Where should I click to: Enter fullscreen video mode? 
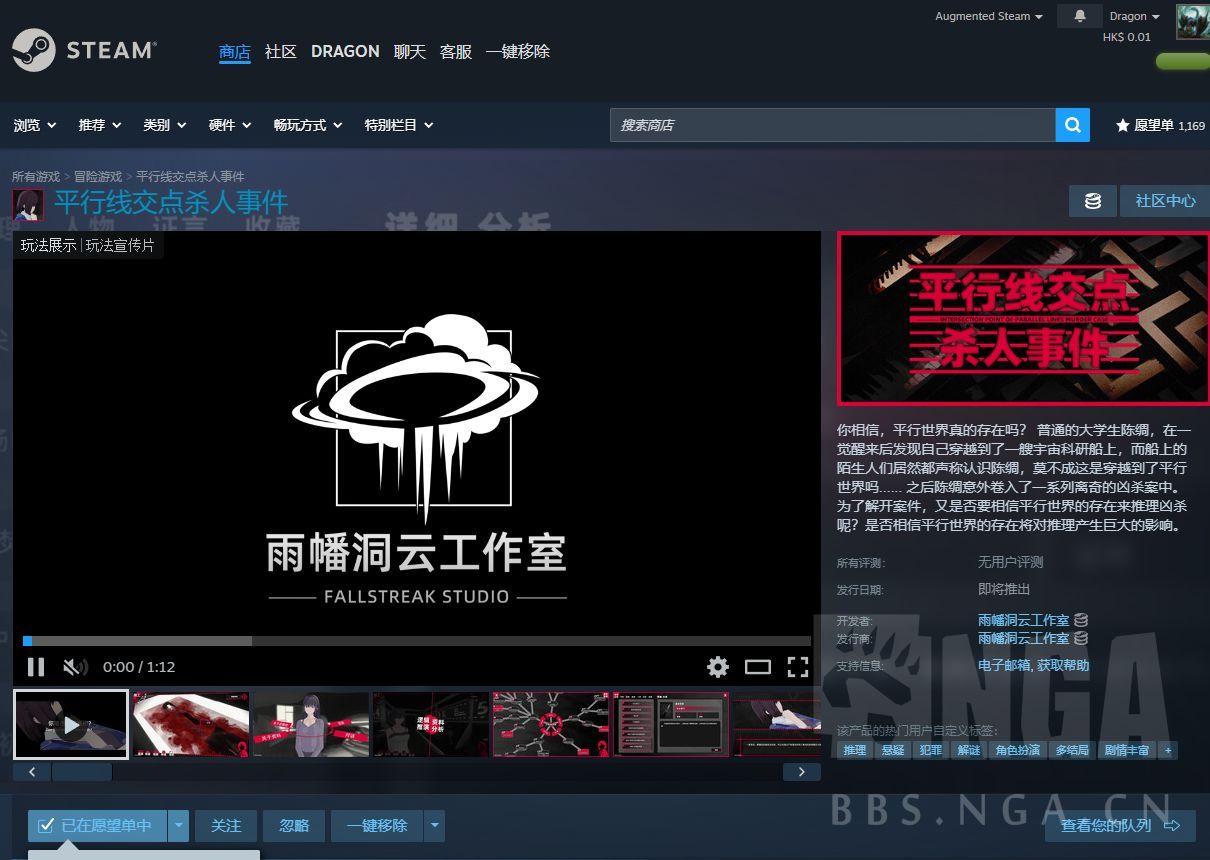click(797, 667)
